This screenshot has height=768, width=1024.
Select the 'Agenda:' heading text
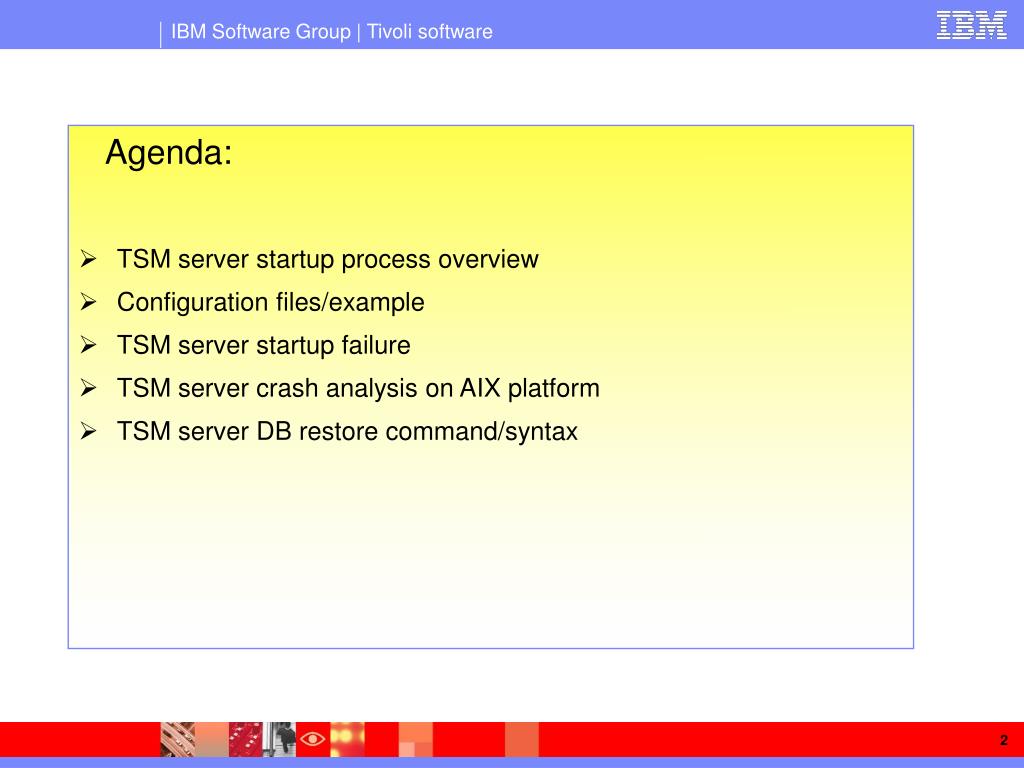pyautogui.click(x=169, y=153)
